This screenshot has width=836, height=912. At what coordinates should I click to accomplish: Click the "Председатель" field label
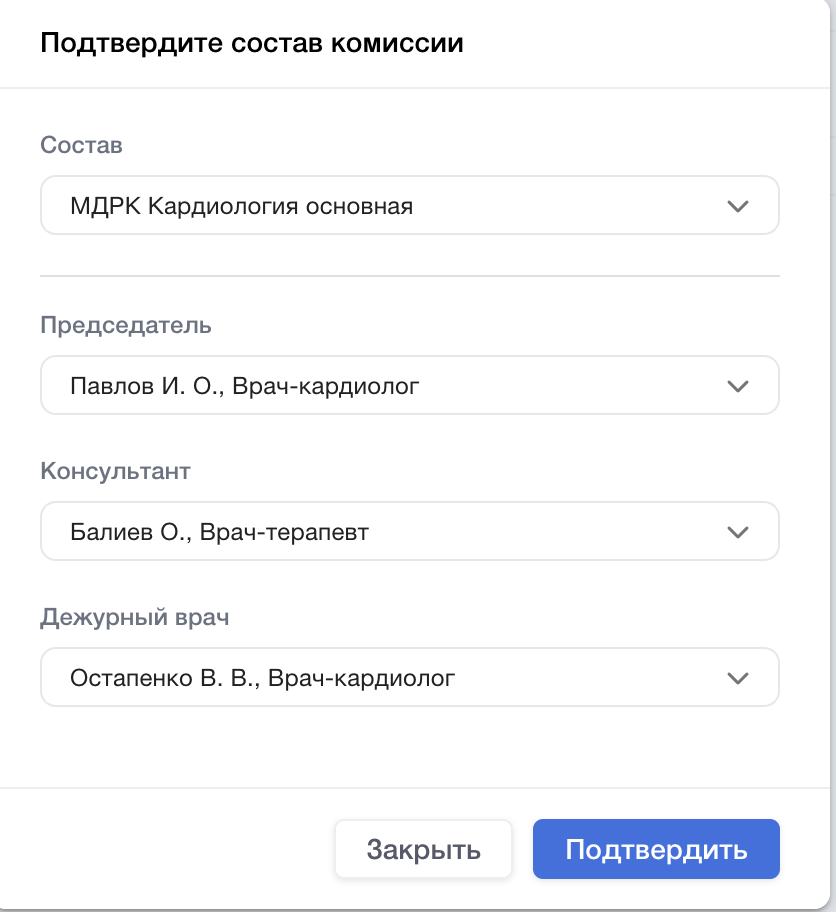pos(125,325)
